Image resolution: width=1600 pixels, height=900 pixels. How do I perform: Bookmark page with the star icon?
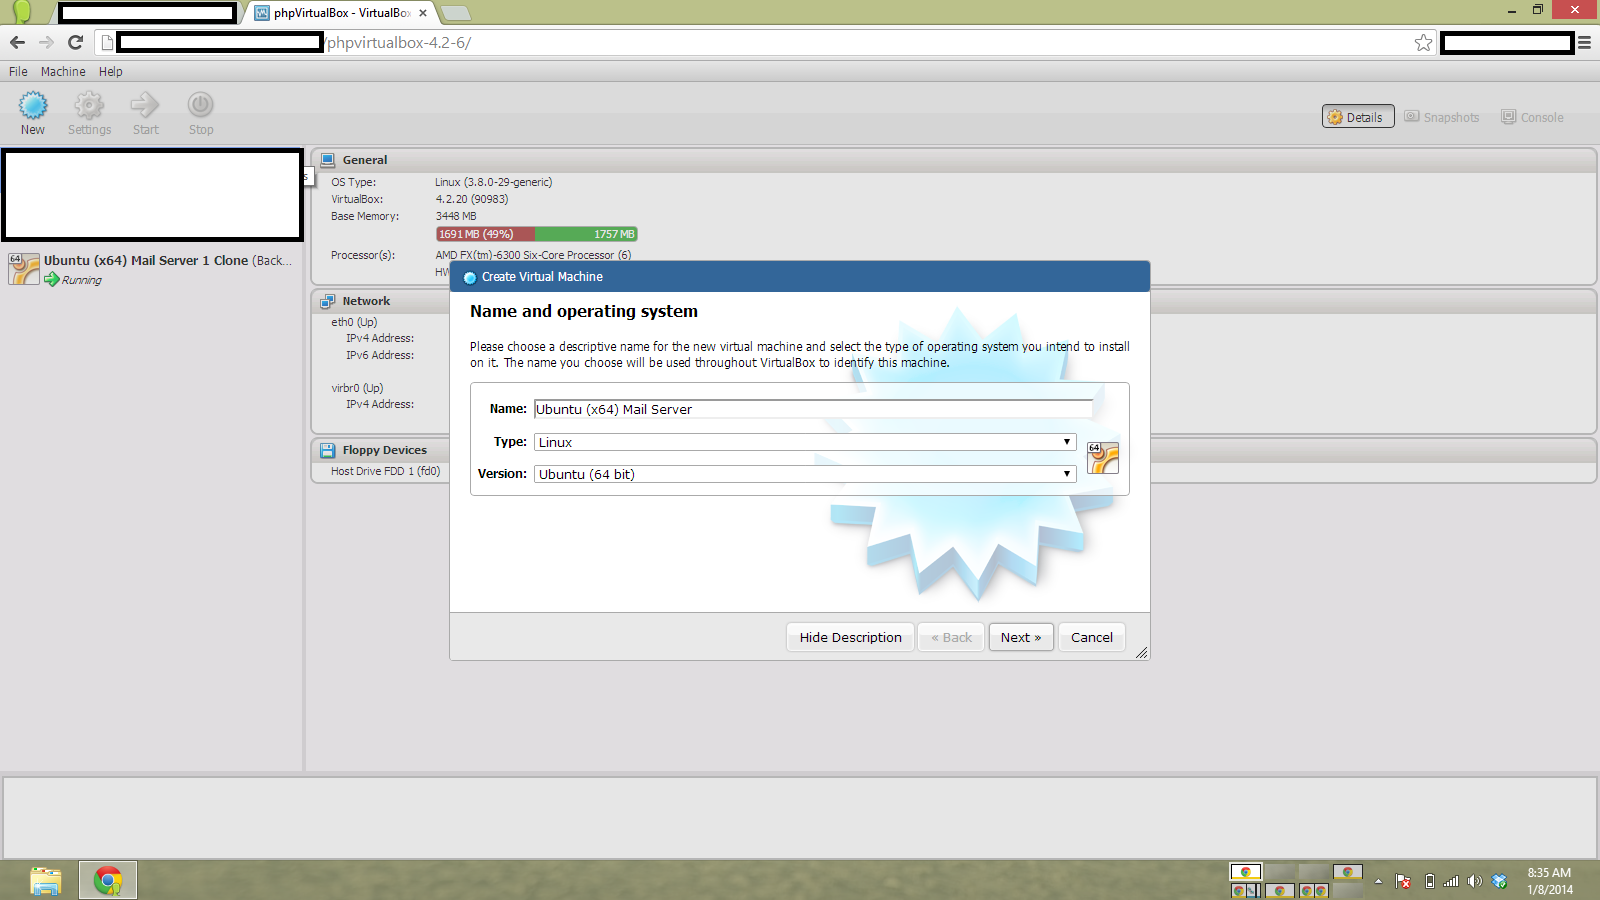pos(1423,42)
